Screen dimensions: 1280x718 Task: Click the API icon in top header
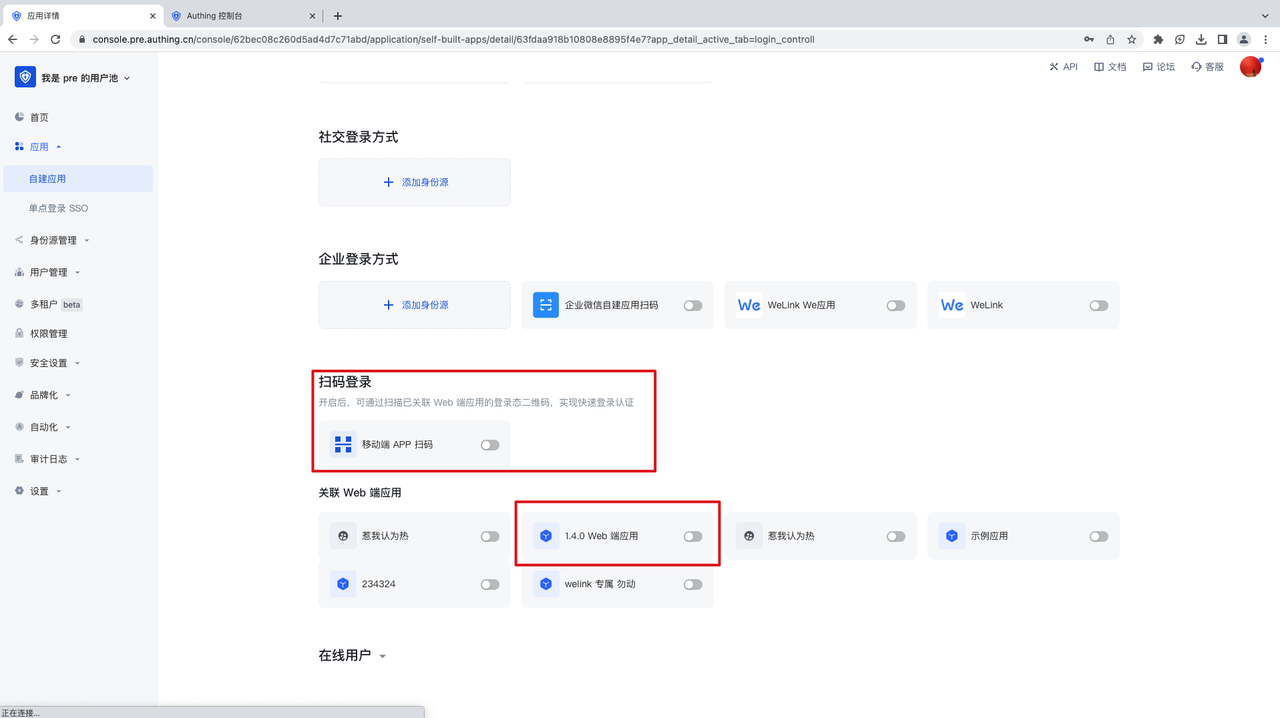(1054, 67)
